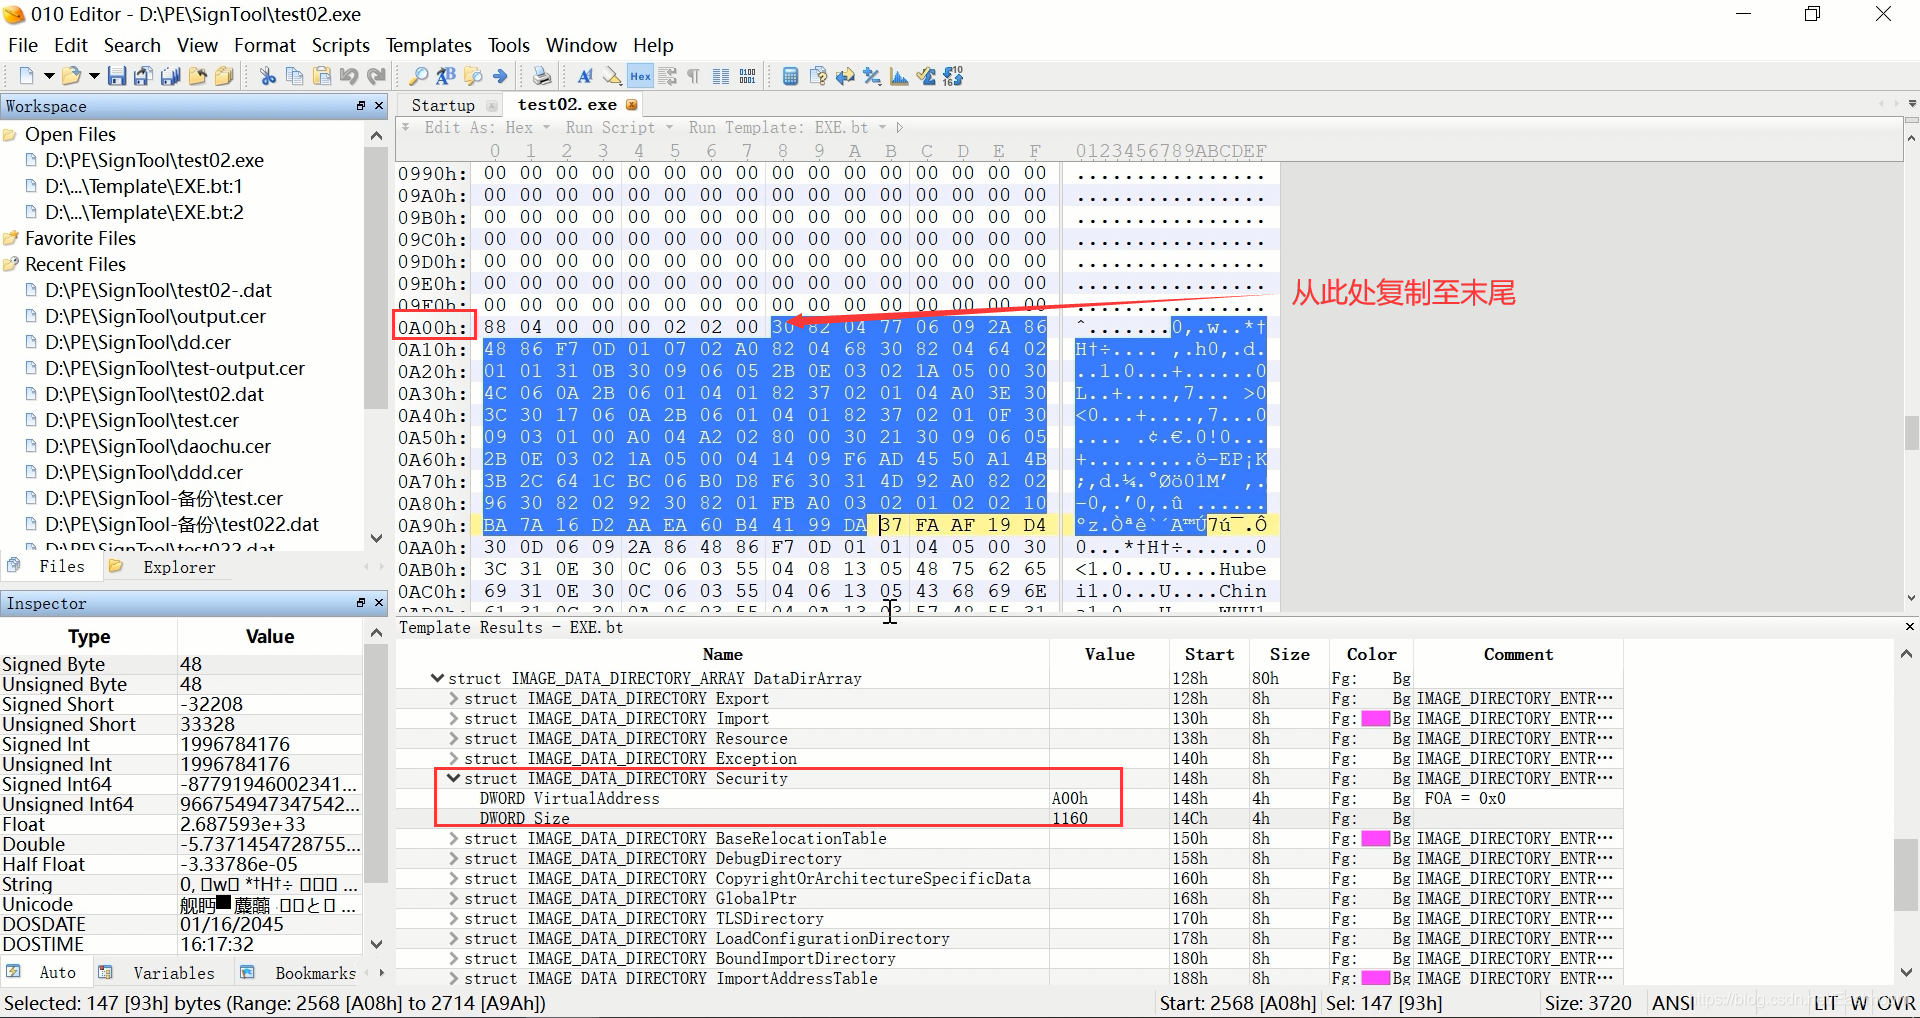Open Find with magnifier icon

[418, 76]
